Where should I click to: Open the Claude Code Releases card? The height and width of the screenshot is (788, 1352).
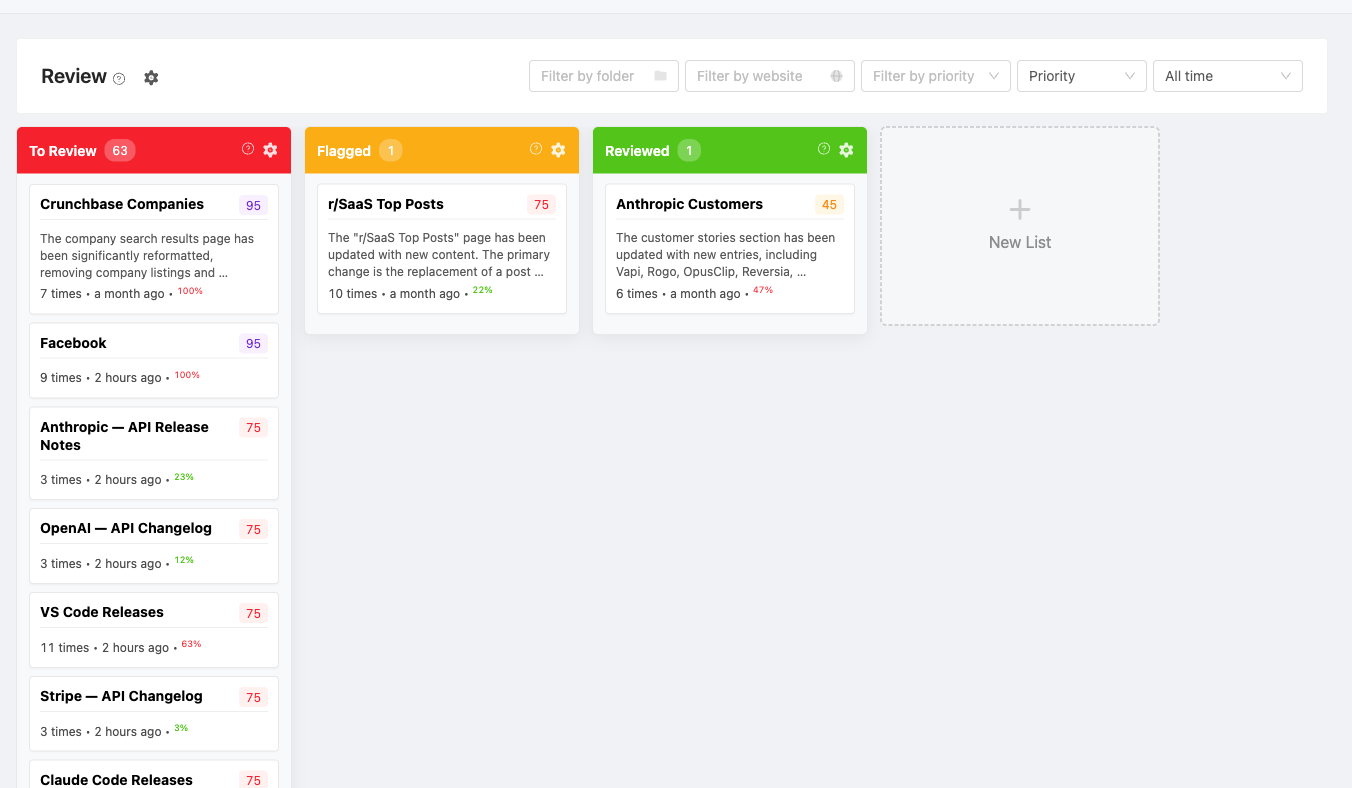pyautogui.click(x=154, y=775)
